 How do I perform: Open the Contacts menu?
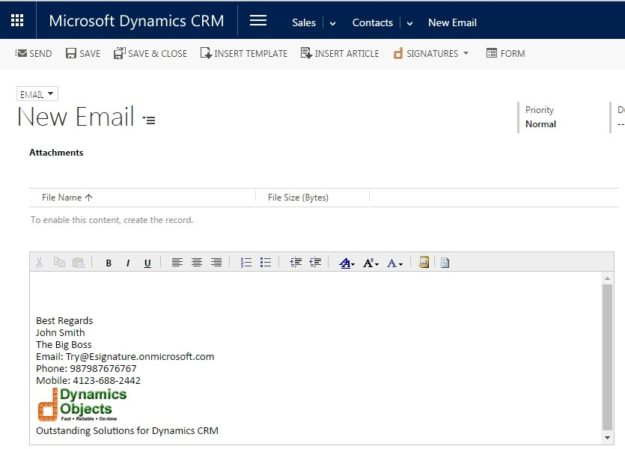372,23
